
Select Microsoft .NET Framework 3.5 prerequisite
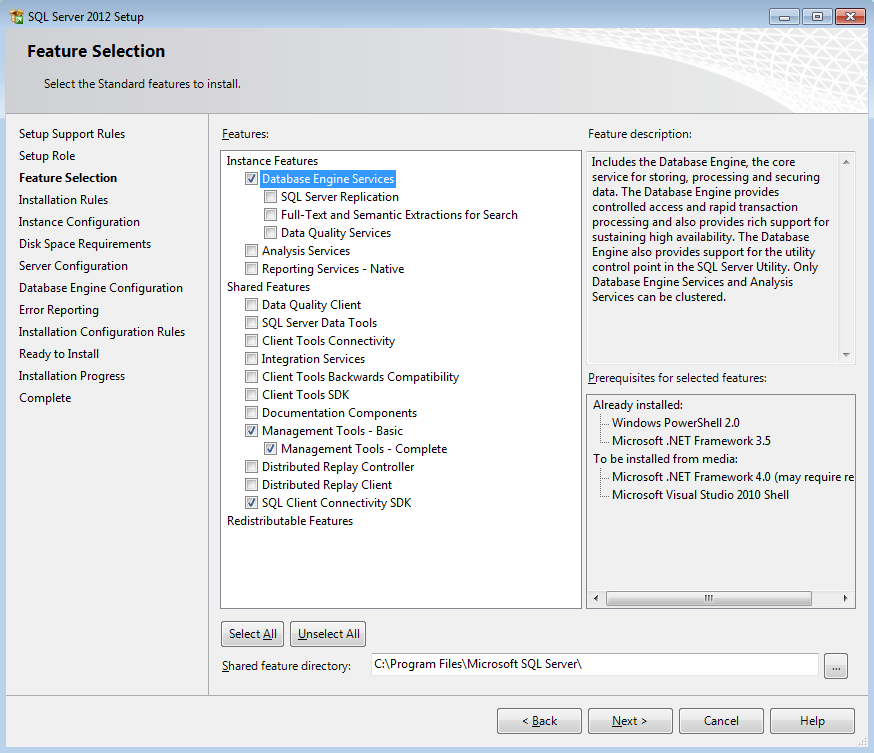click(x=691, y=440)
